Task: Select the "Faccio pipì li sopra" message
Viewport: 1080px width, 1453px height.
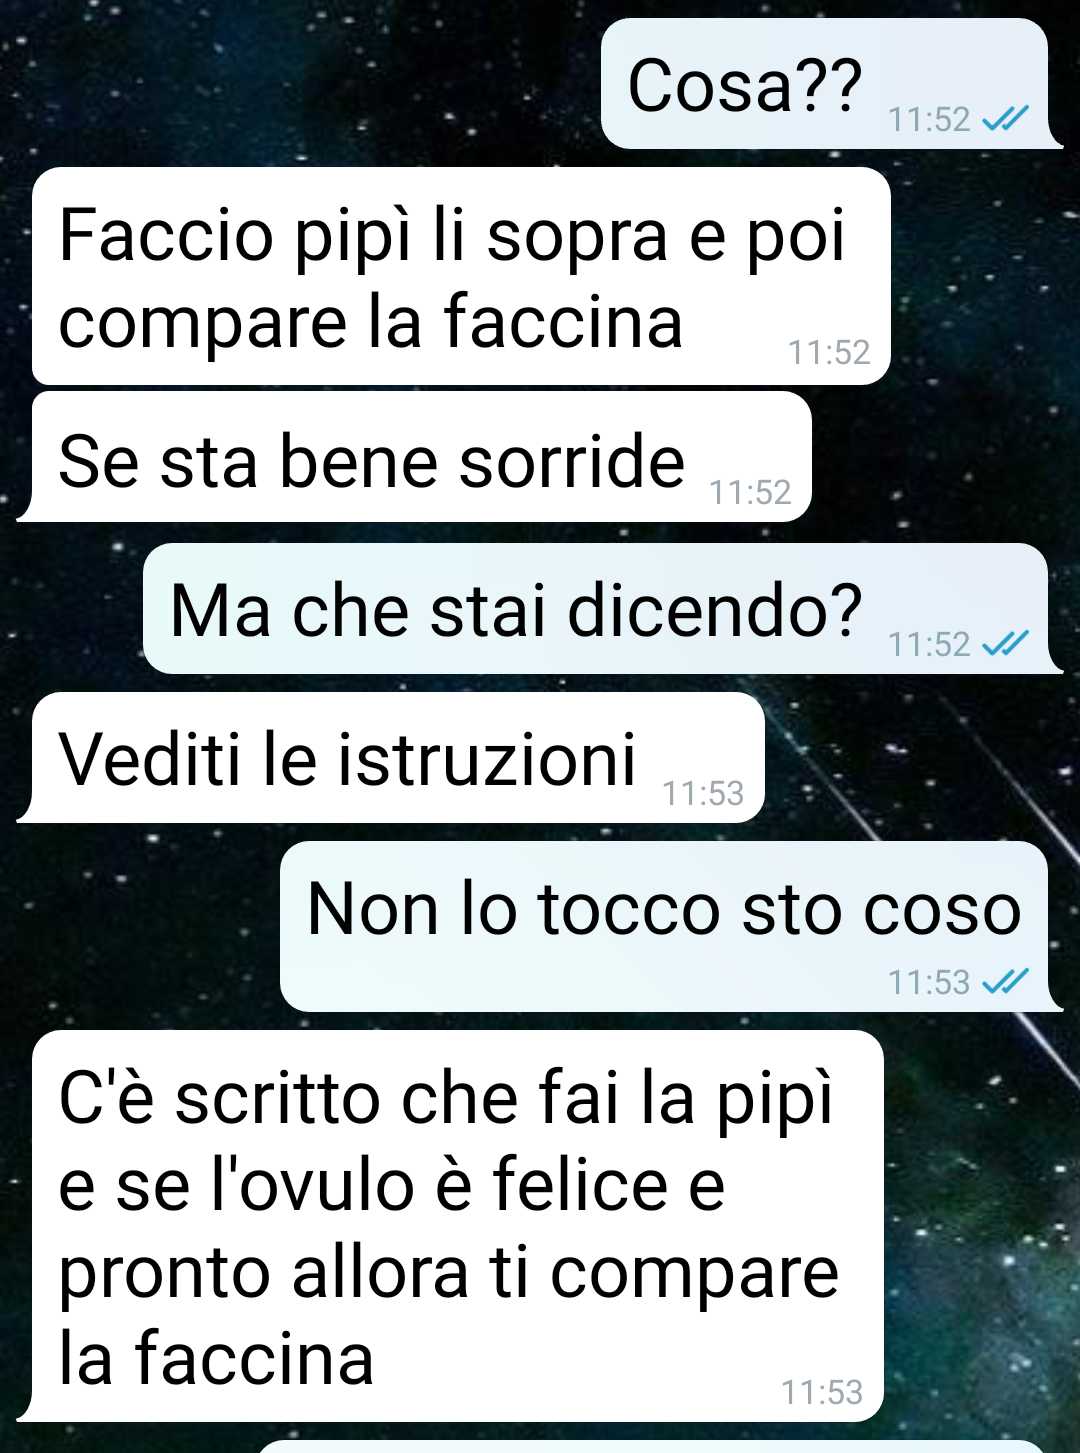Action: [x=461, y=276]
